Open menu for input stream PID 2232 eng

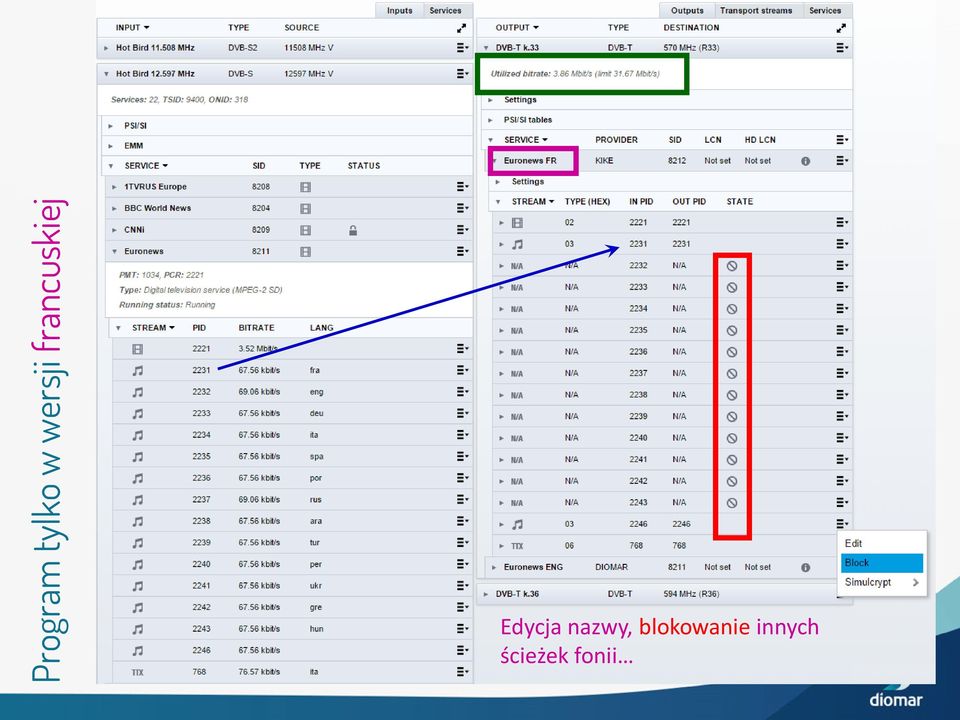[462, 391]
